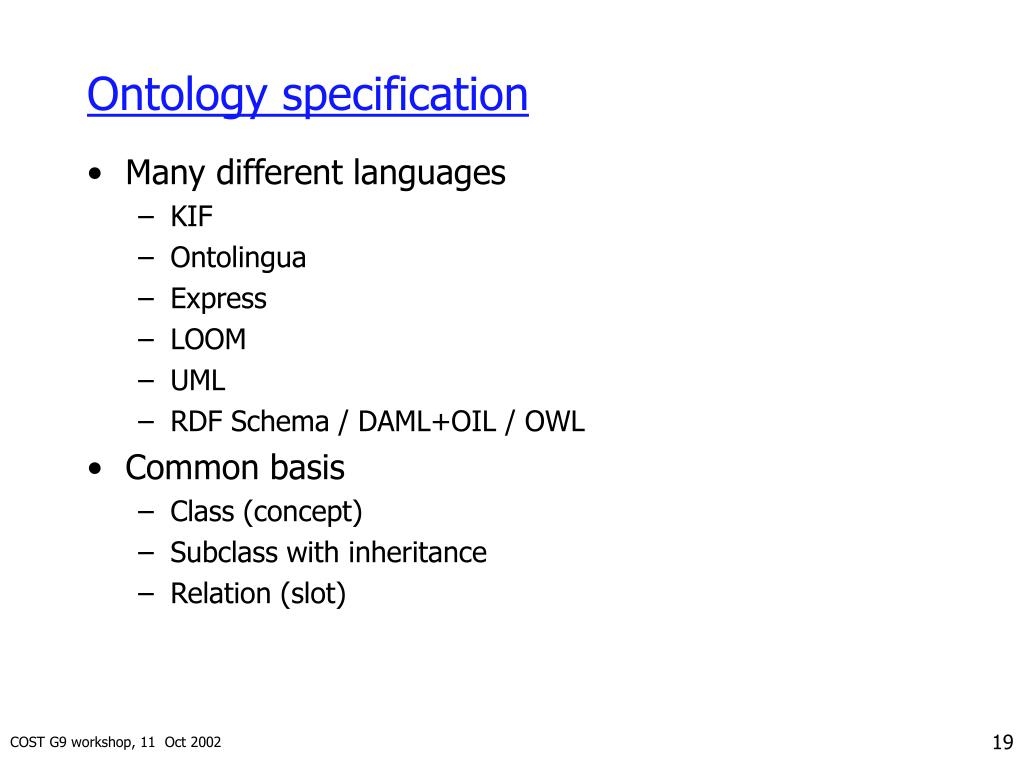Click the dash before Ontolingua
This screenshot has width=1024, height=768.
pos(146,259)
